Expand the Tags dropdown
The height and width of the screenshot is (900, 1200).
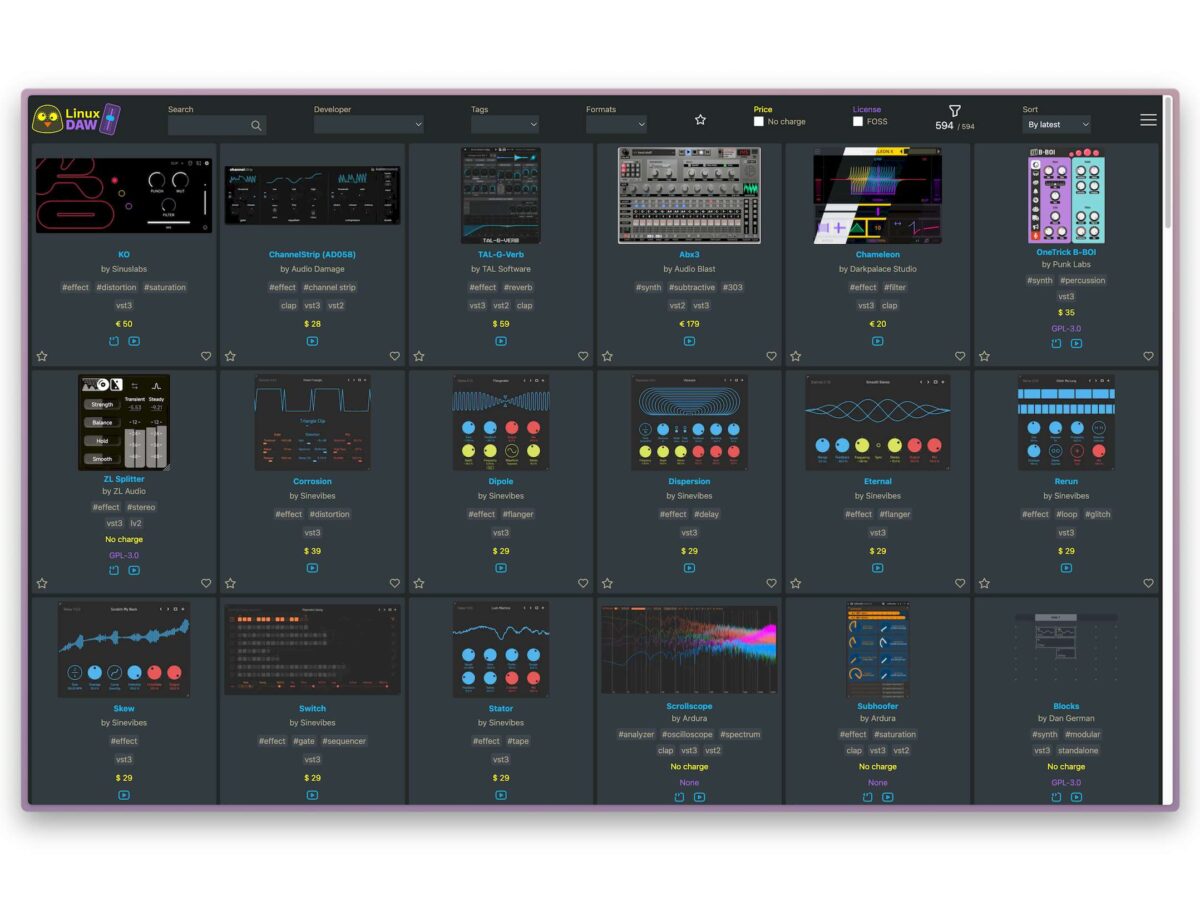(504, 125)
